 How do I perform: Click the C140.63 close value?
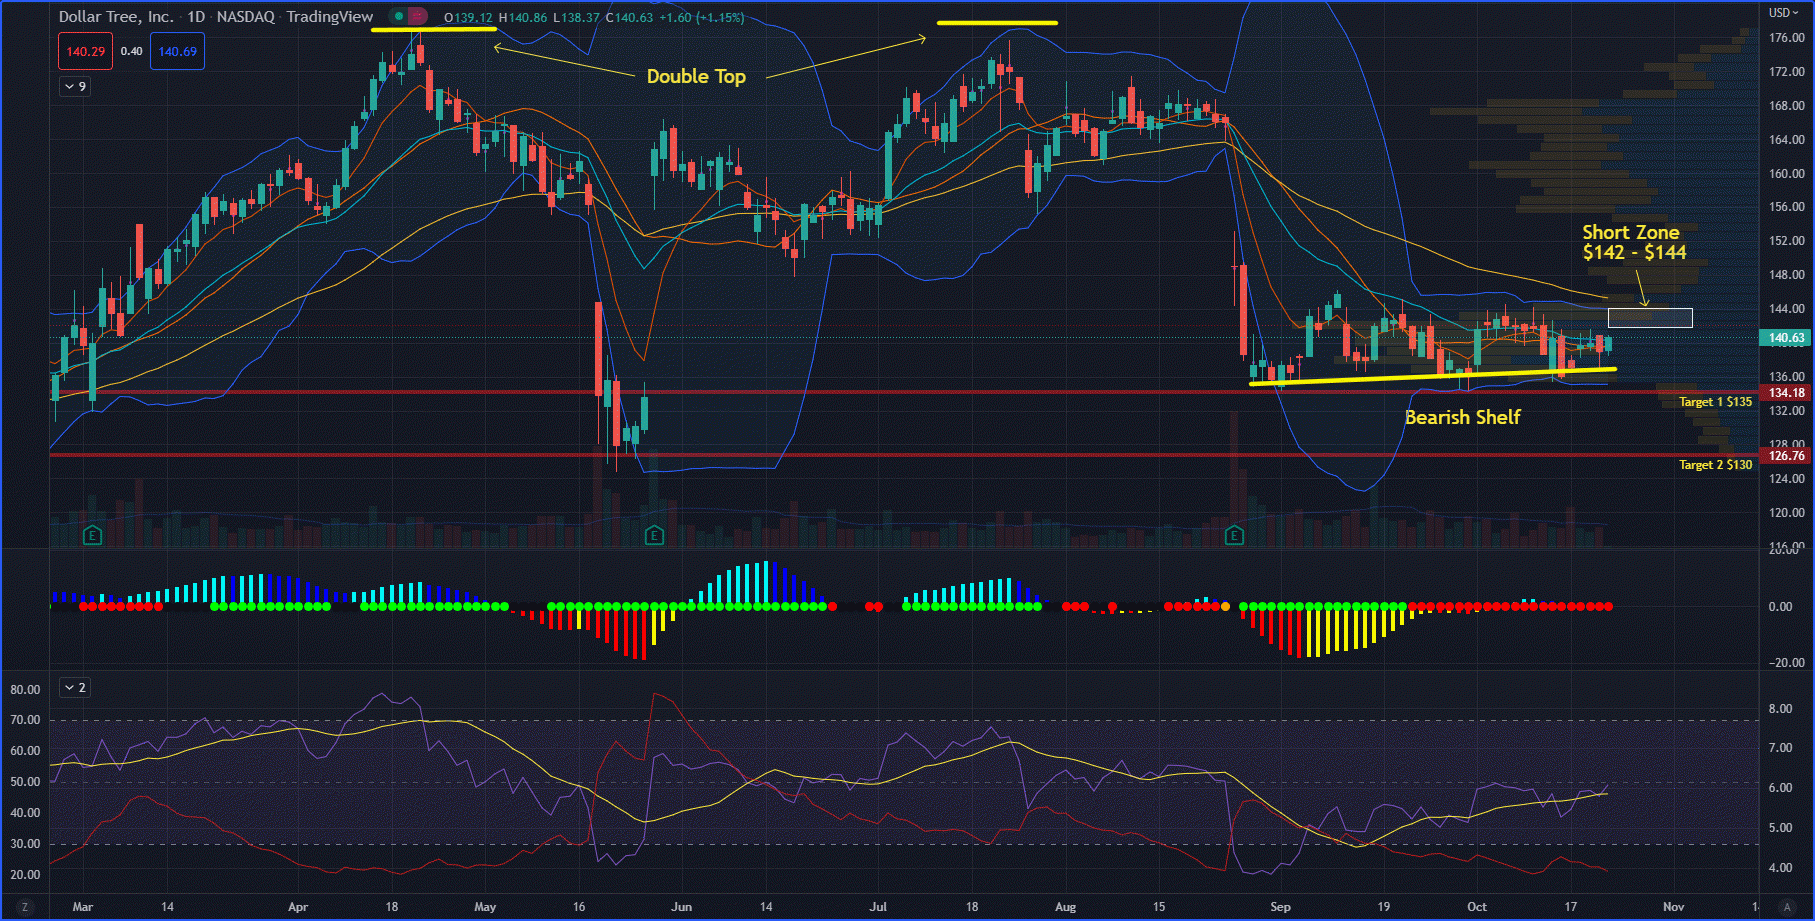(x=629, y=18)
